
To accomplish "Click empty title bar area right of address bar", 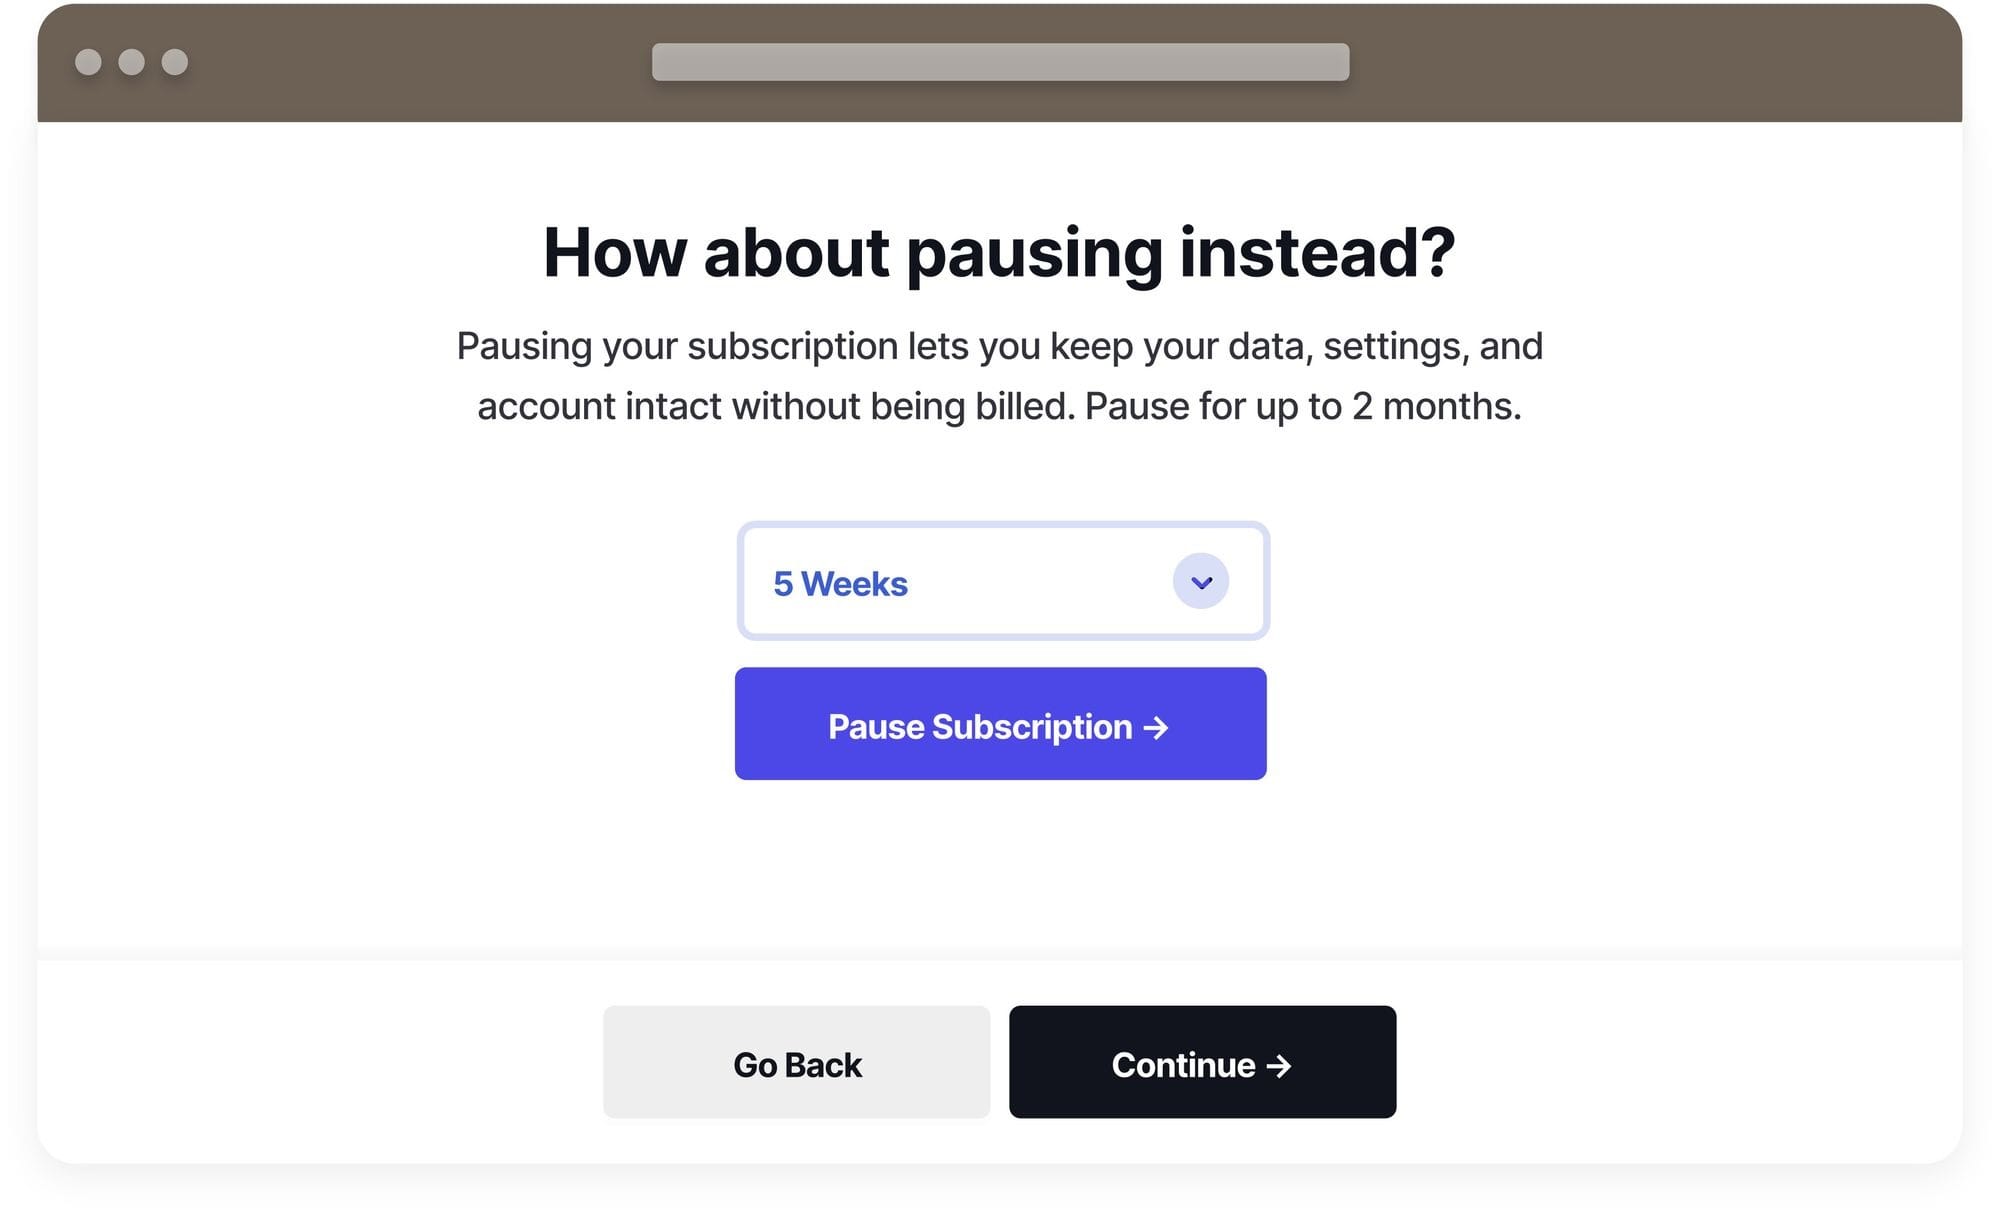I will (1650, 62).
